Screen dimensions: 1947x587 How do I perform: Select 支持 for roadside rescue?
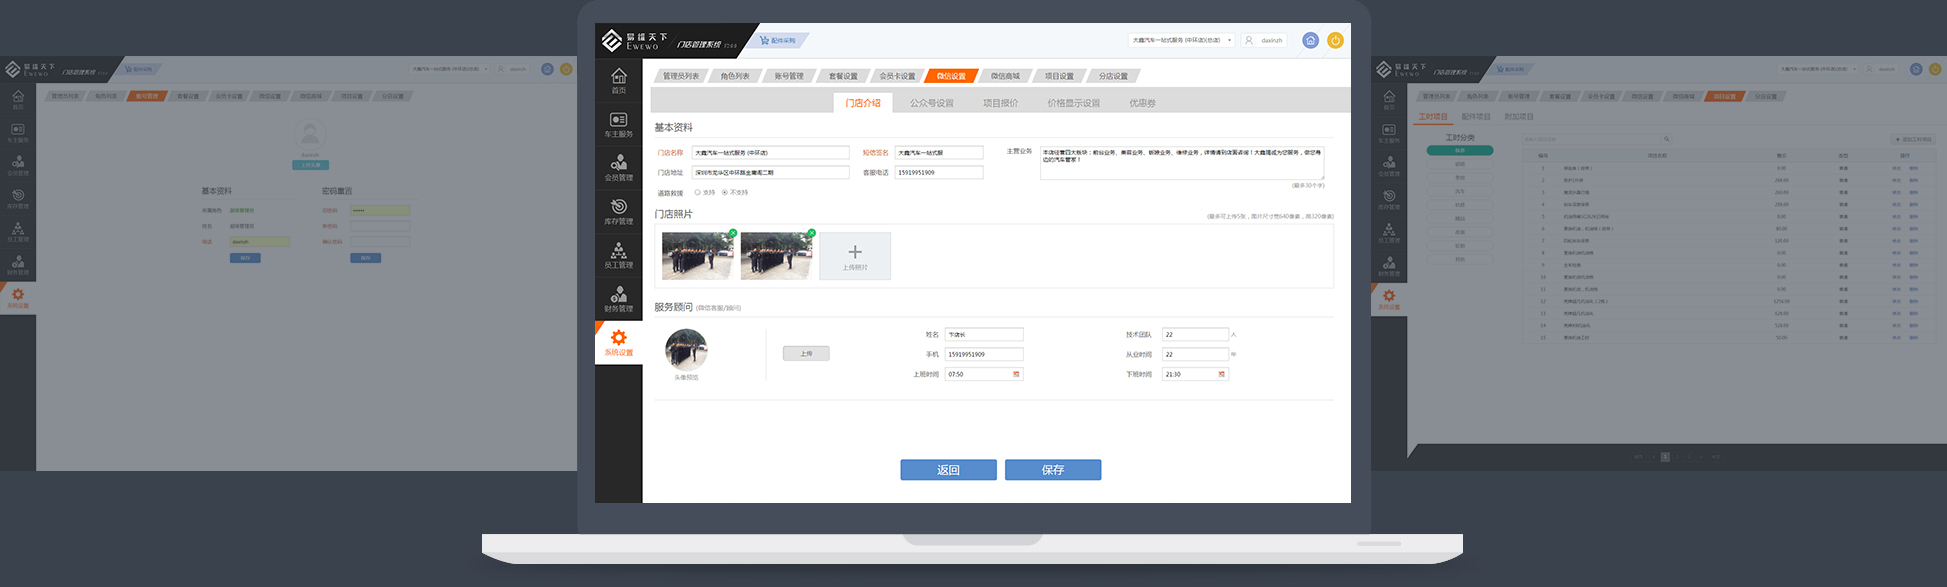pos(697,192)
